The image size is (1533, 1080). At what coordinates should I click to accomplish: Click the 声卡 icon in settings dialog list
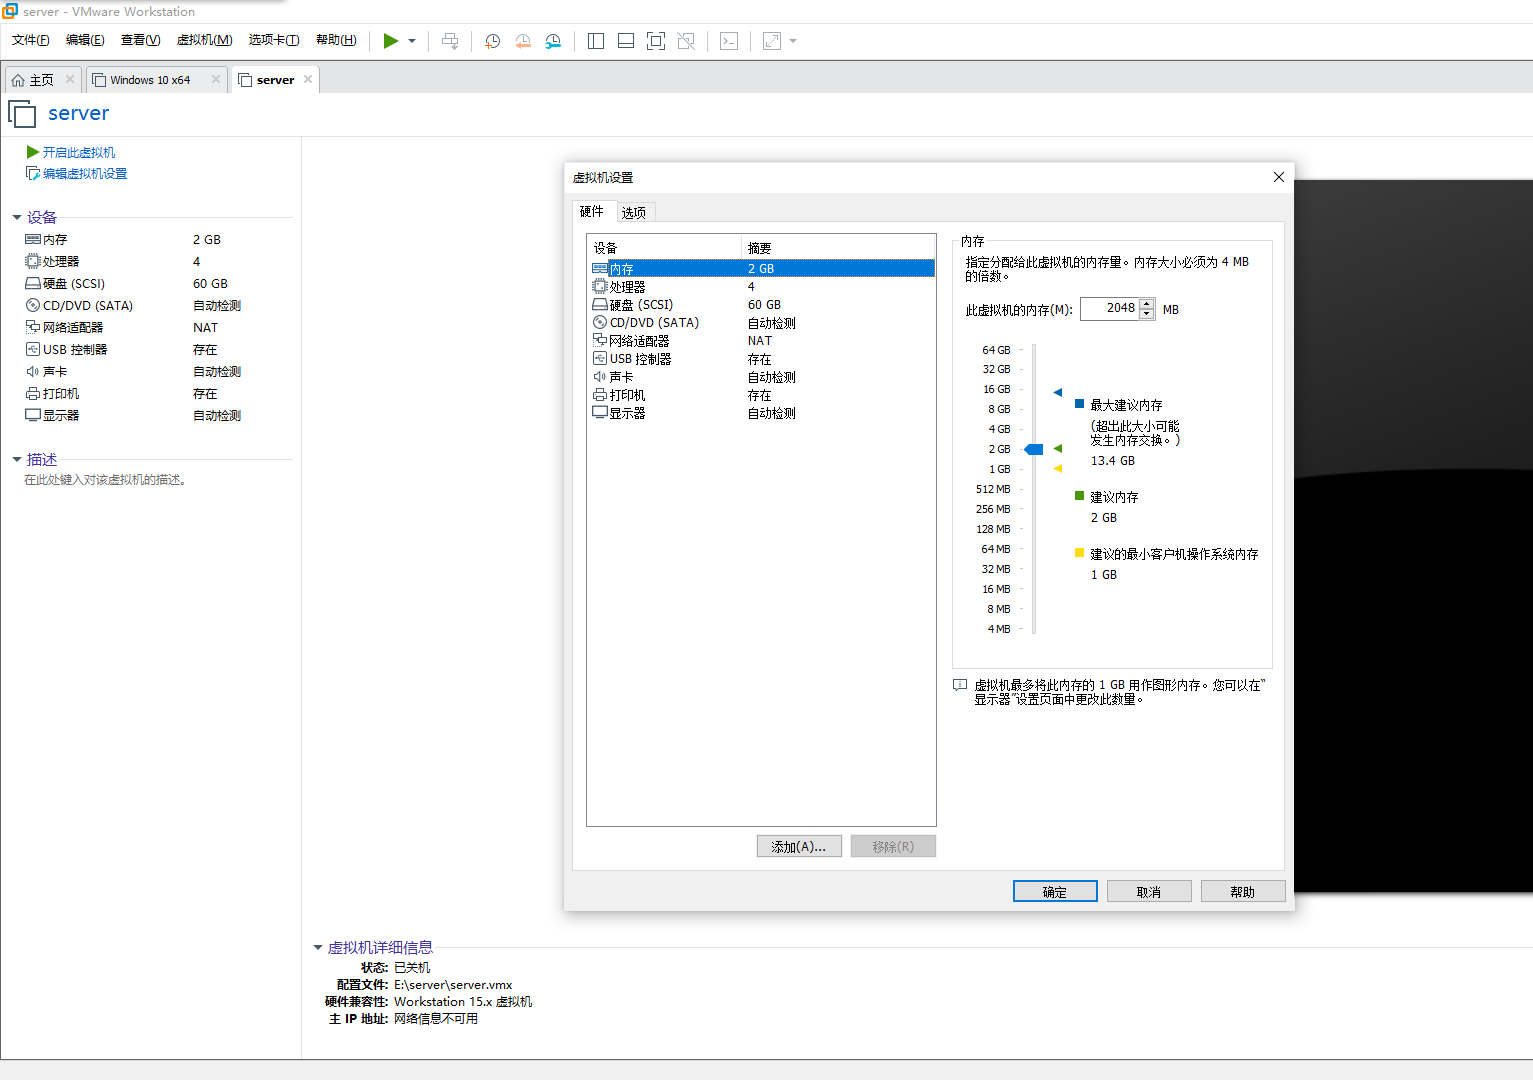(600, 376)
